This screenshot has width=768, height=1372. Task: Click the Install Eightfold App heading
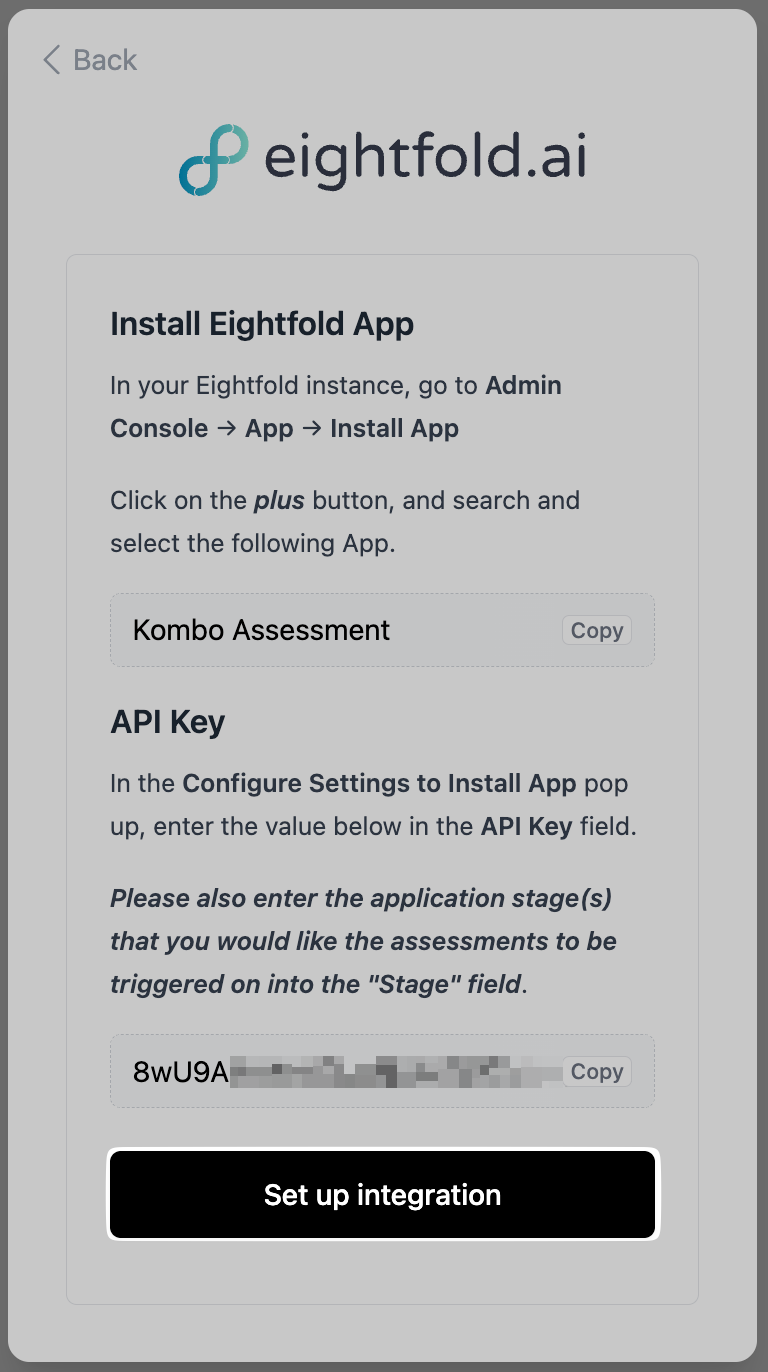click(x=262, y=325)
